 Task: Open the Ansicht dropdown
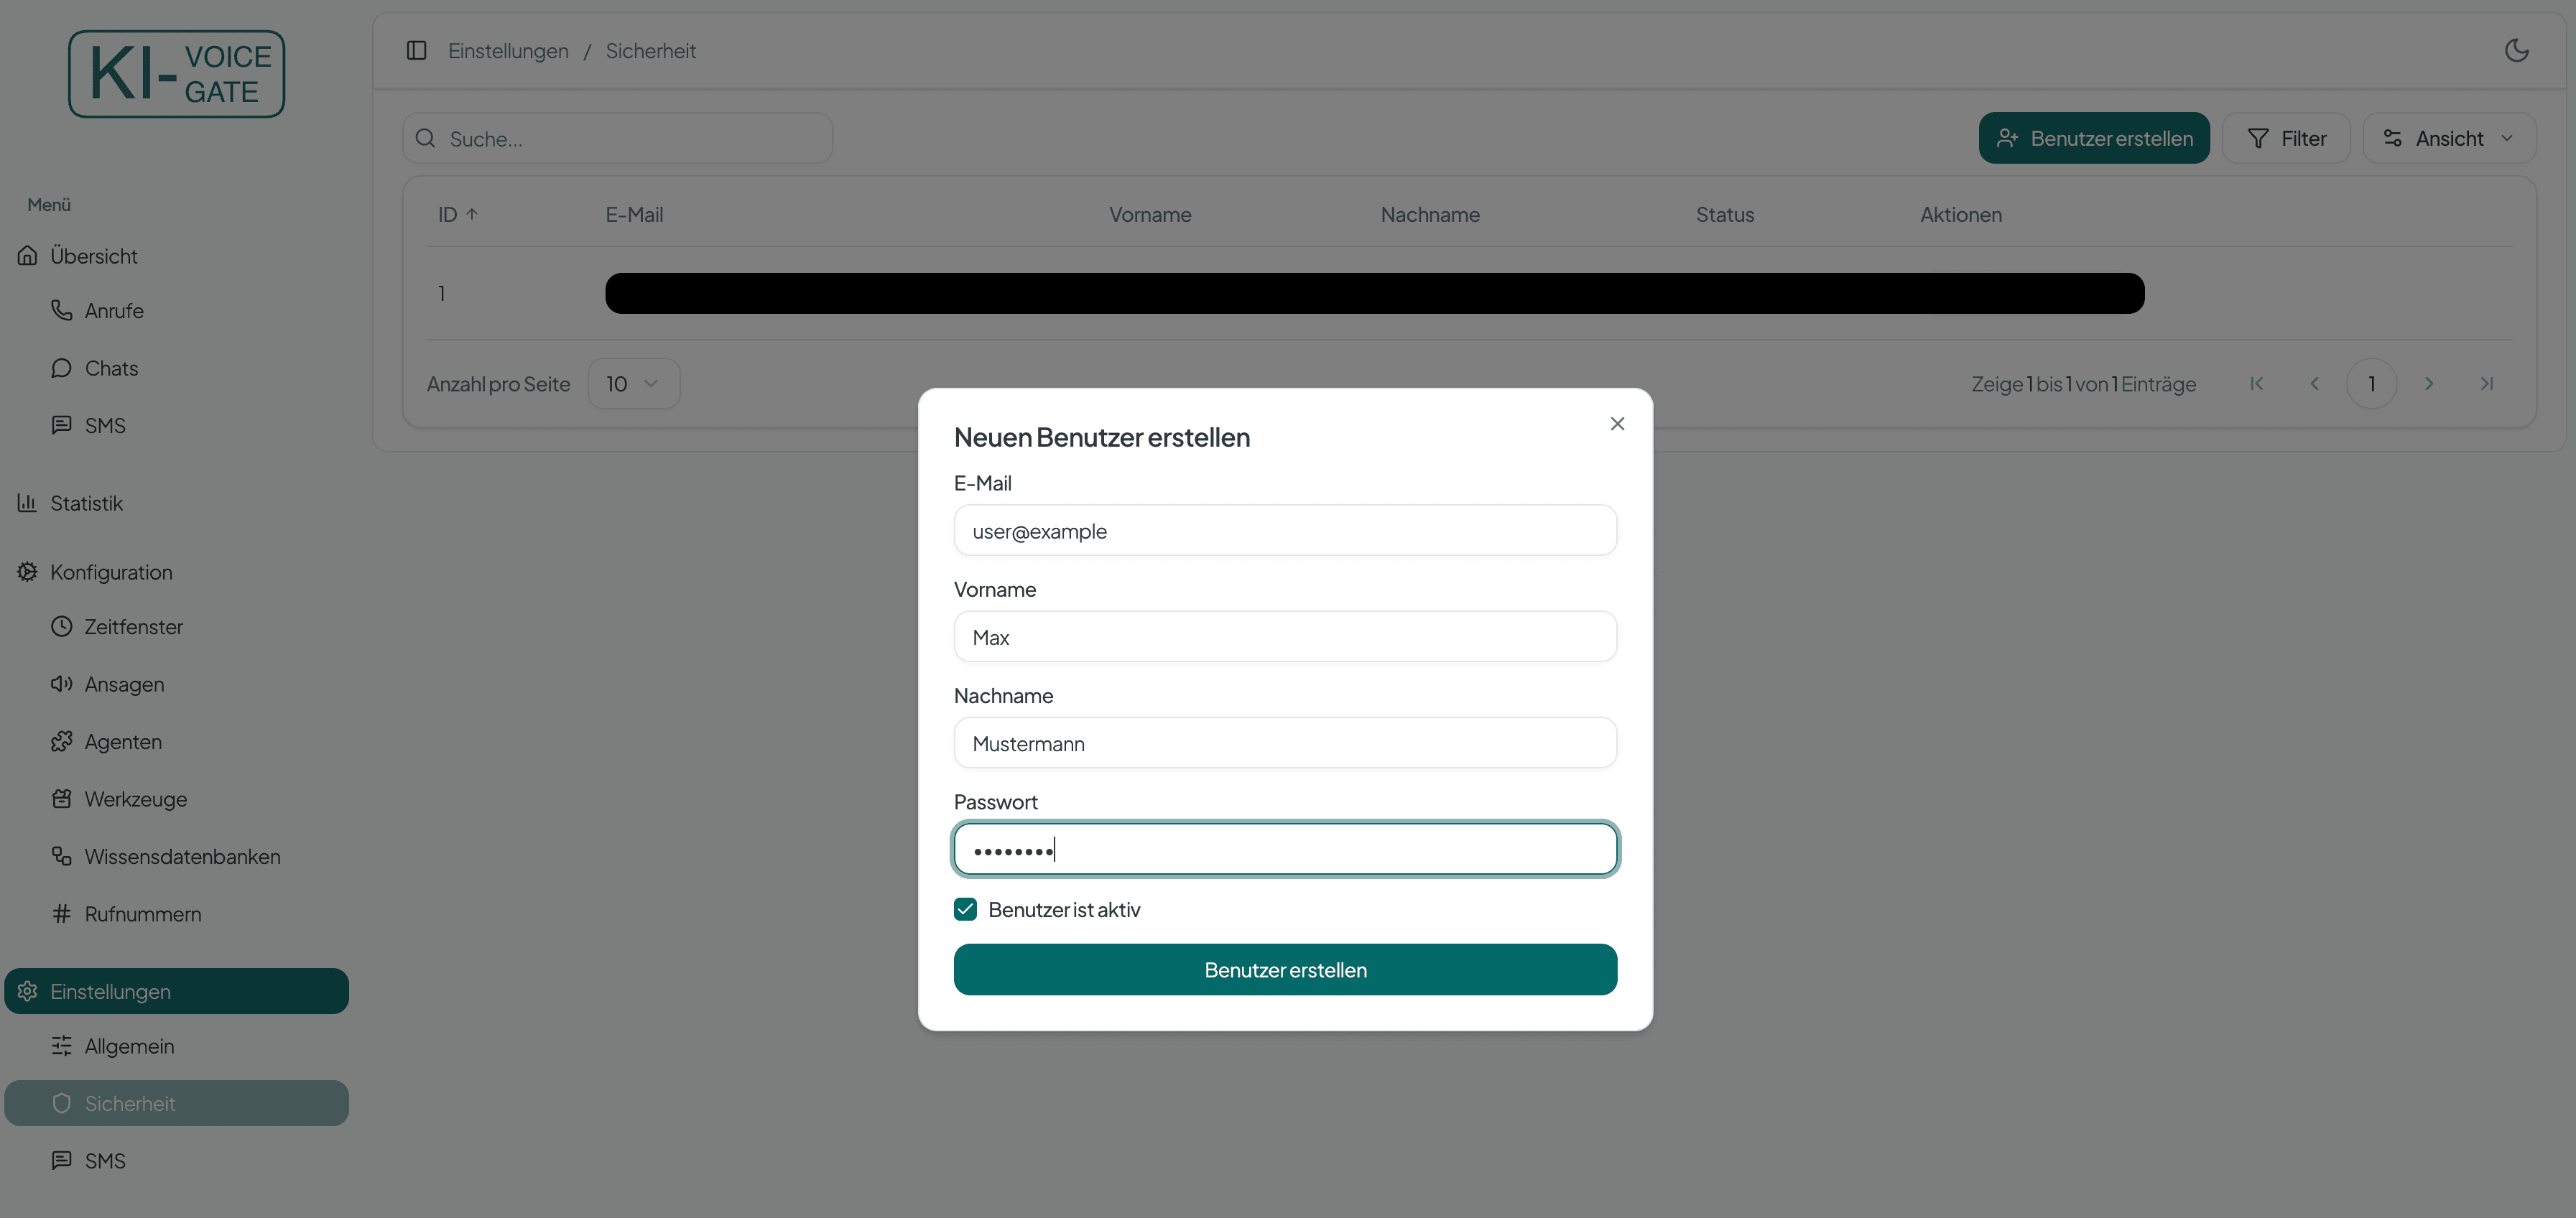(2448, 138)
